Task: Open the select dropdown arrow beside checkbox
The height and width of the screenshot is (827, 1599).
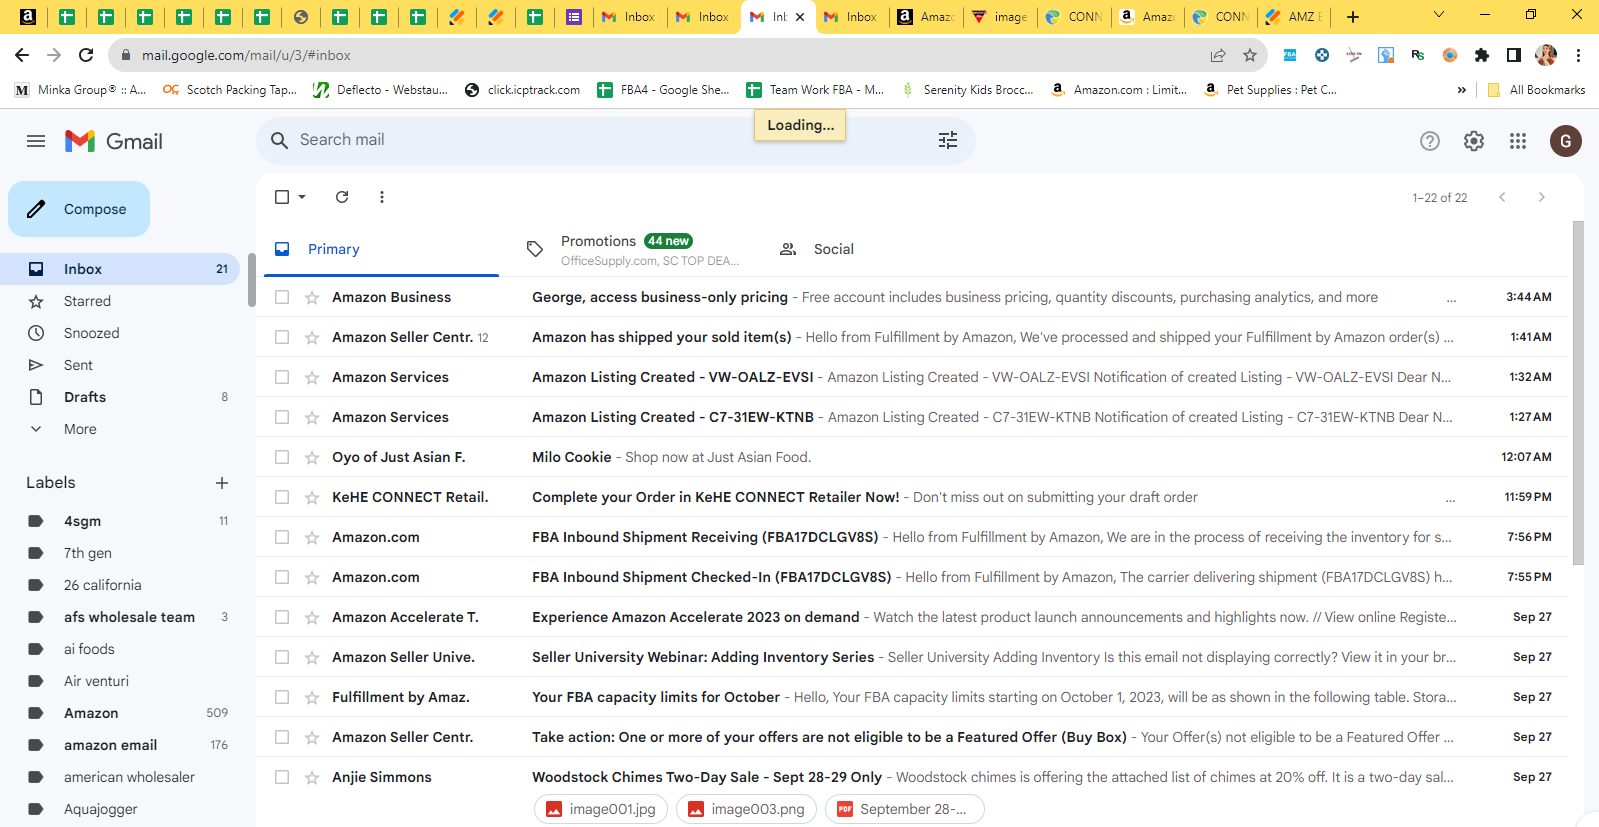Action: click(x=302, y=197)
